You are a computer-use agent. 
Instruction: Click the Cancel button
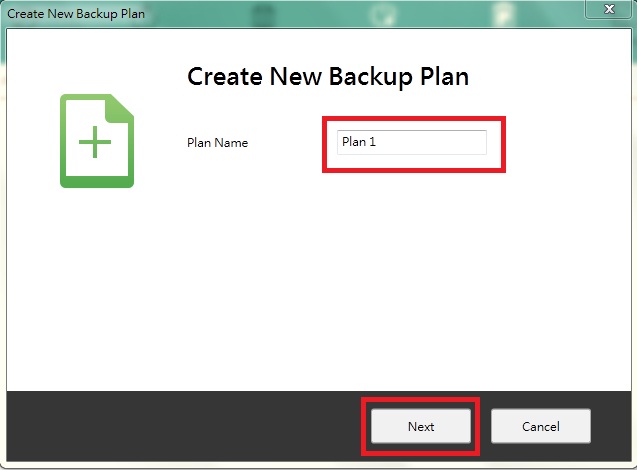pos(541,426)
